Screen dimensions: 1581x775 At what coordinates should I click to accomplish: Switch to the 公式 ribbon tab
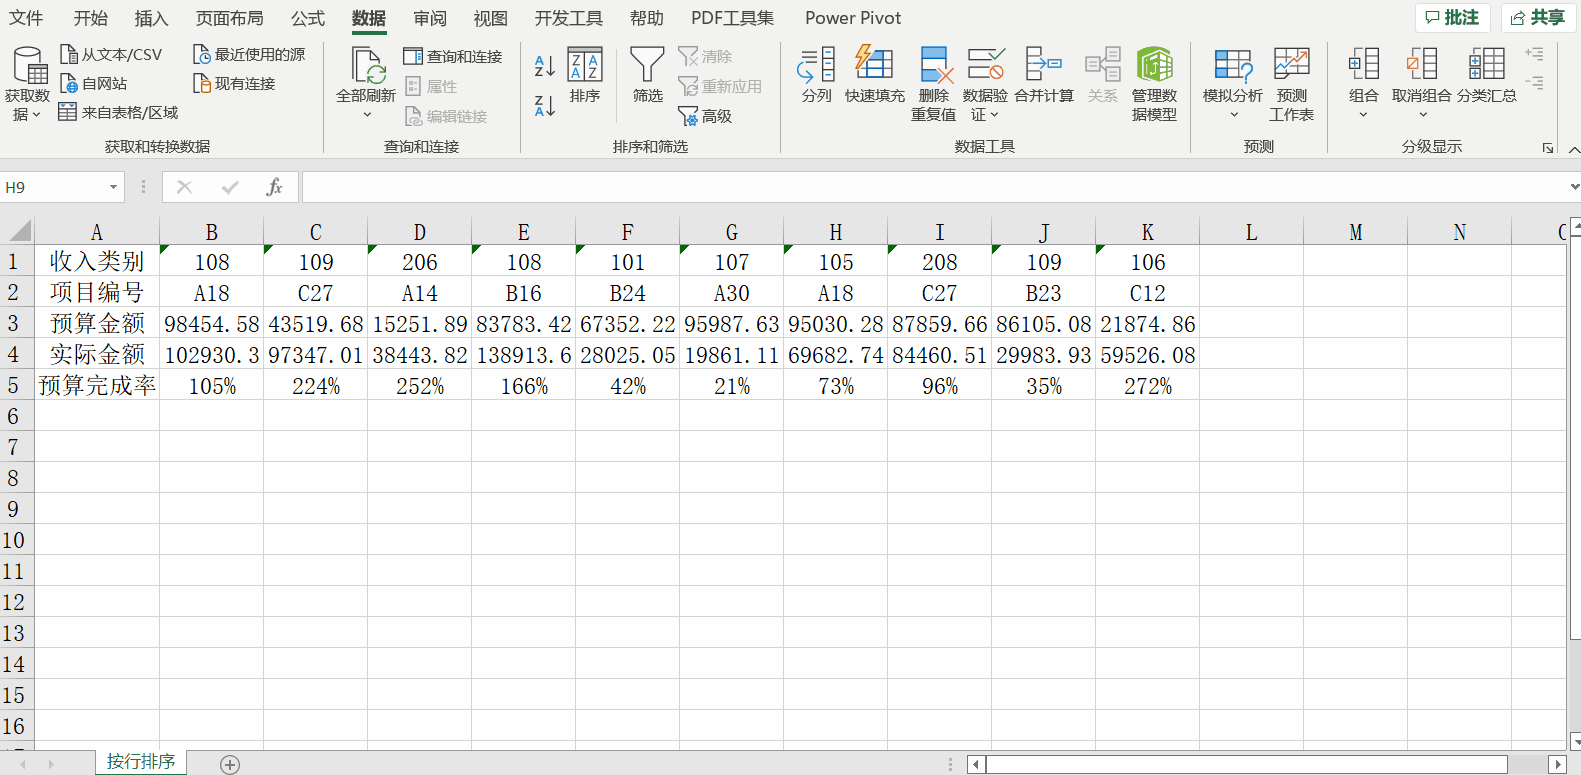coord(308,18)
